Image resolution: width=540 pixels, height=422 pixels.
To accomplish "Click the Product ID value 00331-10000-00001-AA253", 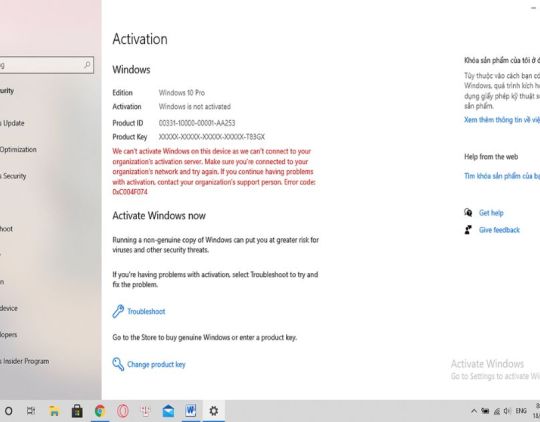I will 197,123.
